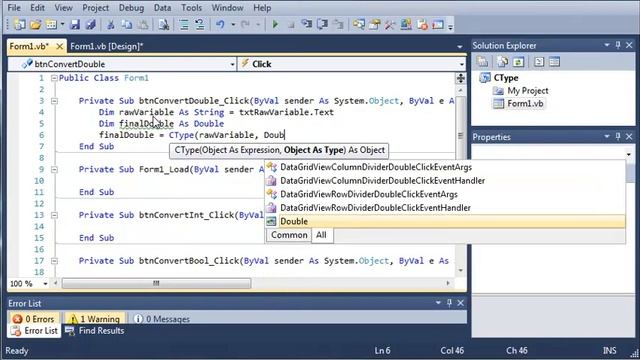Toggle the 1 Warning filter button
Viewport: 640px width, 360px height.
(x=94, y=319)
